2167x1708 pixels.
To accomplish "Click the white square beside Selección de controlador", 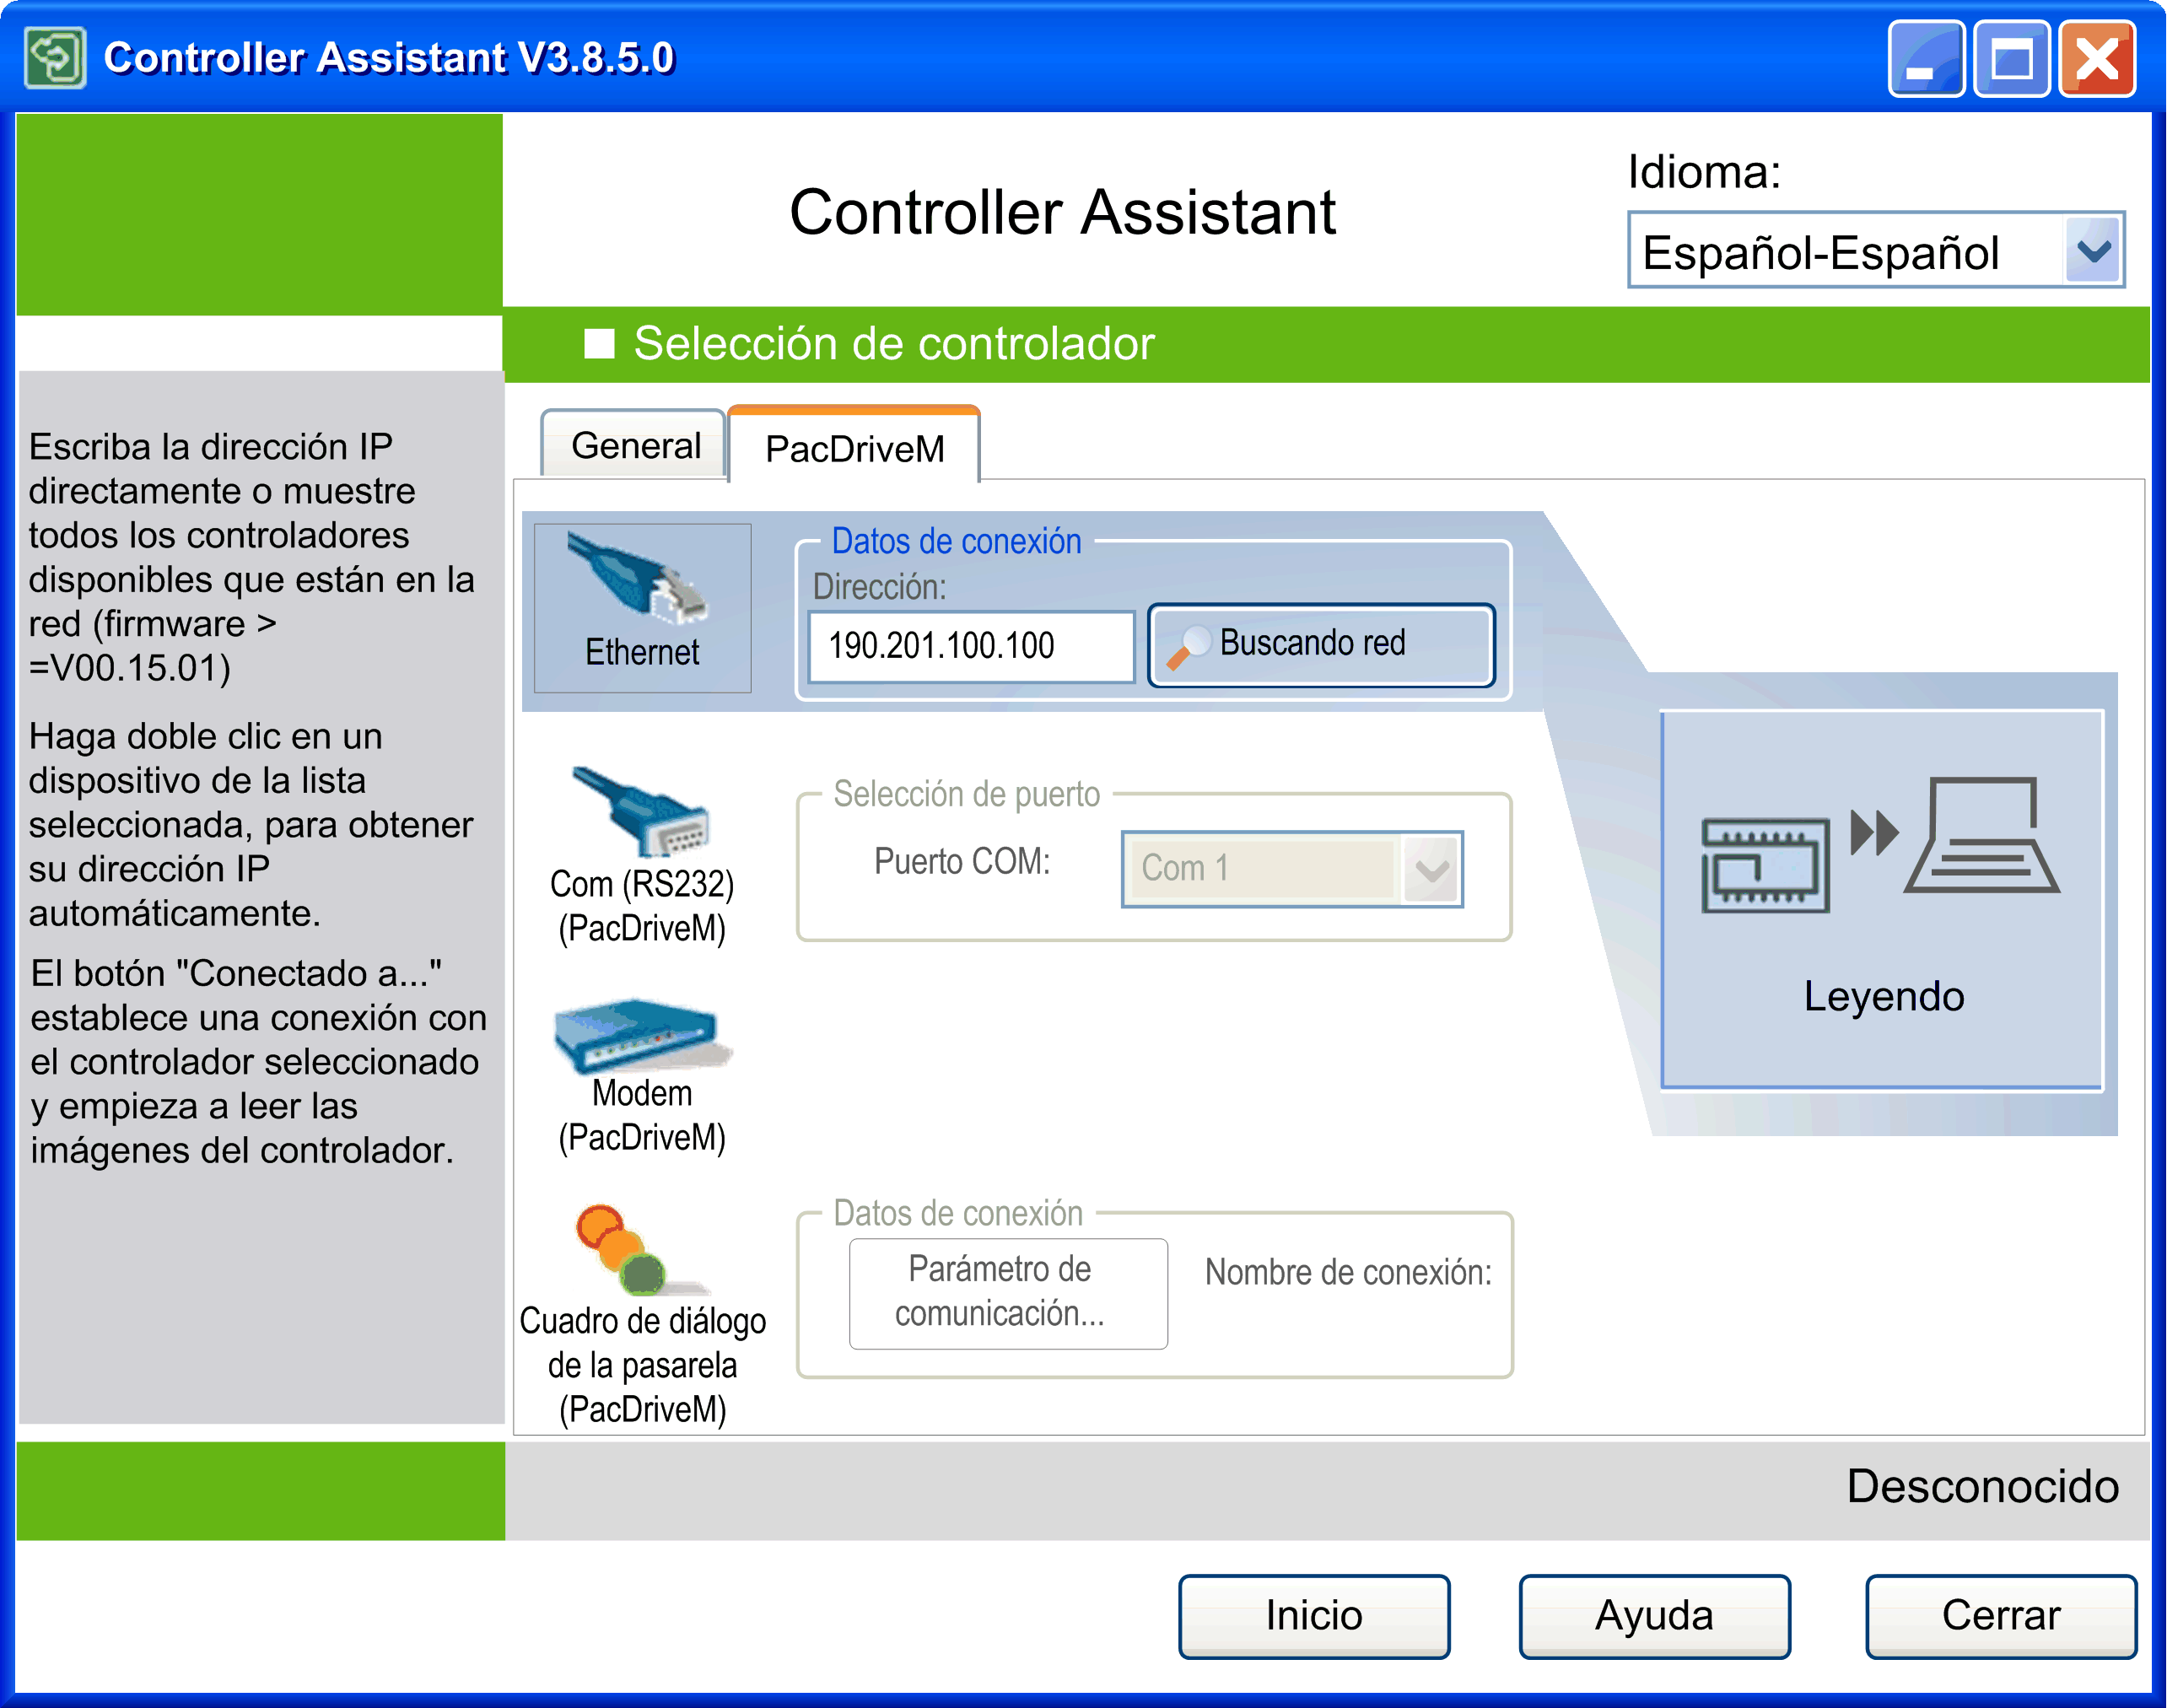I will tap(598, 344).
